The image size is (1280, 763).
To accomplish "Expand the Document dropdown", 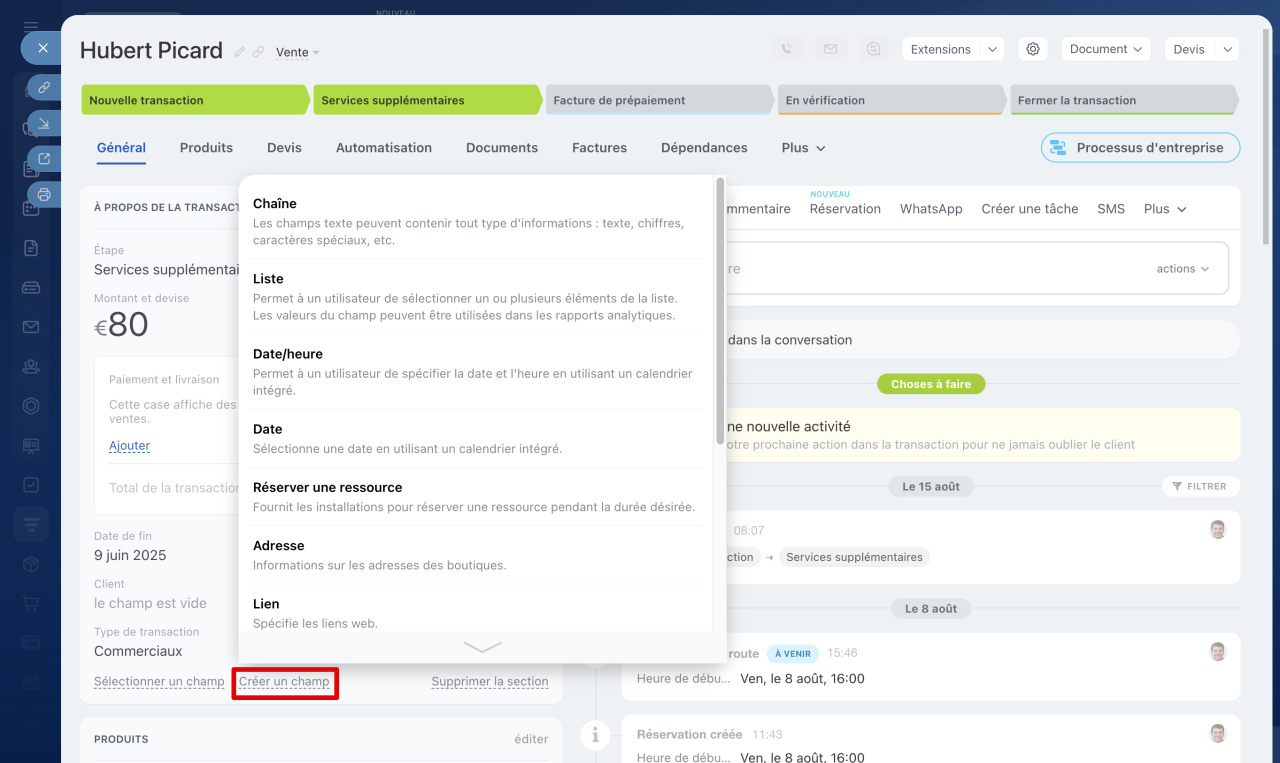I will click(1105, 49).
